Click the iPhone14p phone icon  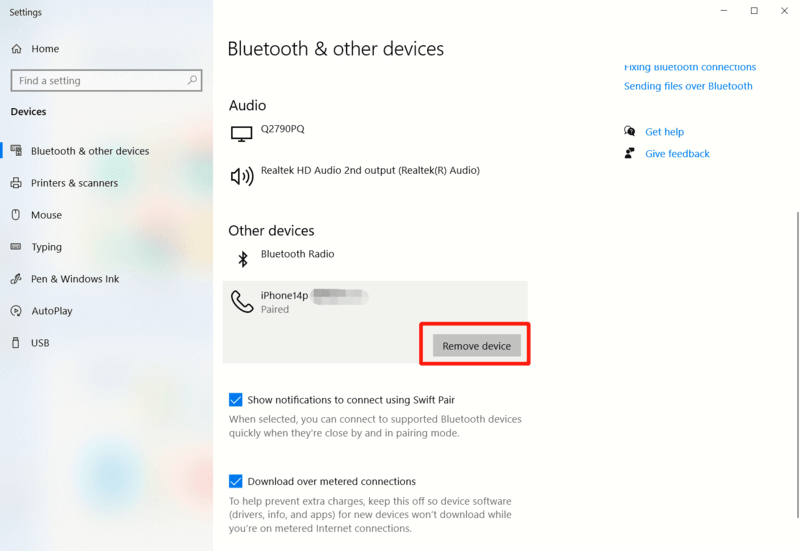pos(242,302)
